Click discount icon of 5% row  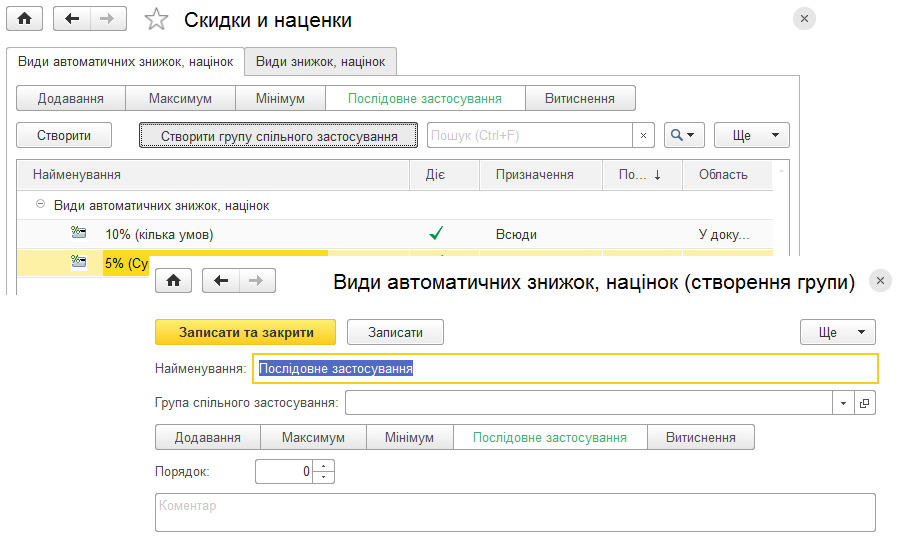79,262
